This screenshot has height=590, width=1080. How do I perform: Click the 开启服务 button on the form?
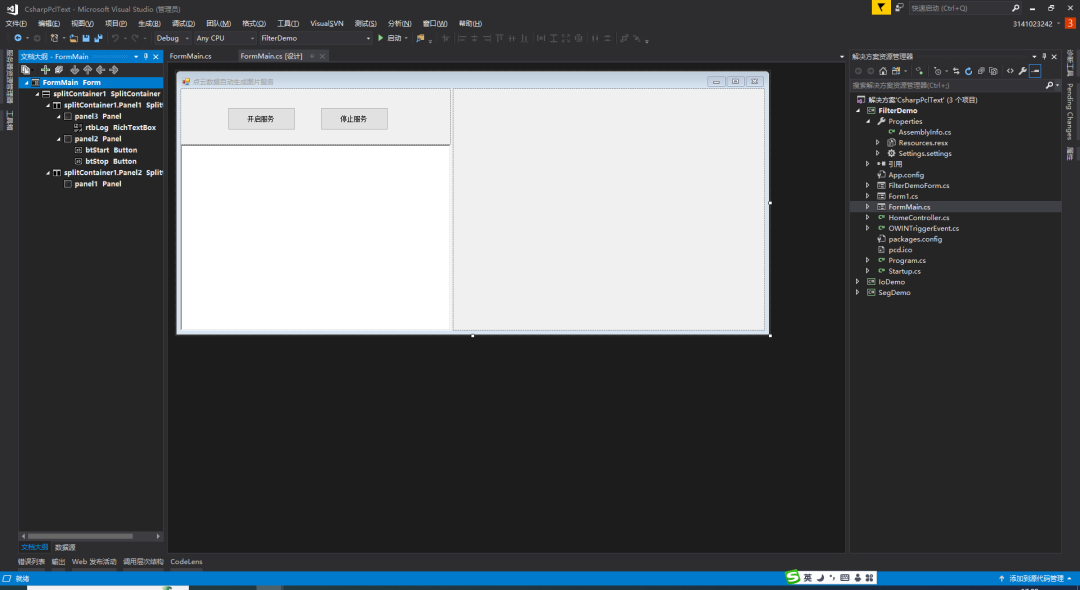[x=261, y=119]
